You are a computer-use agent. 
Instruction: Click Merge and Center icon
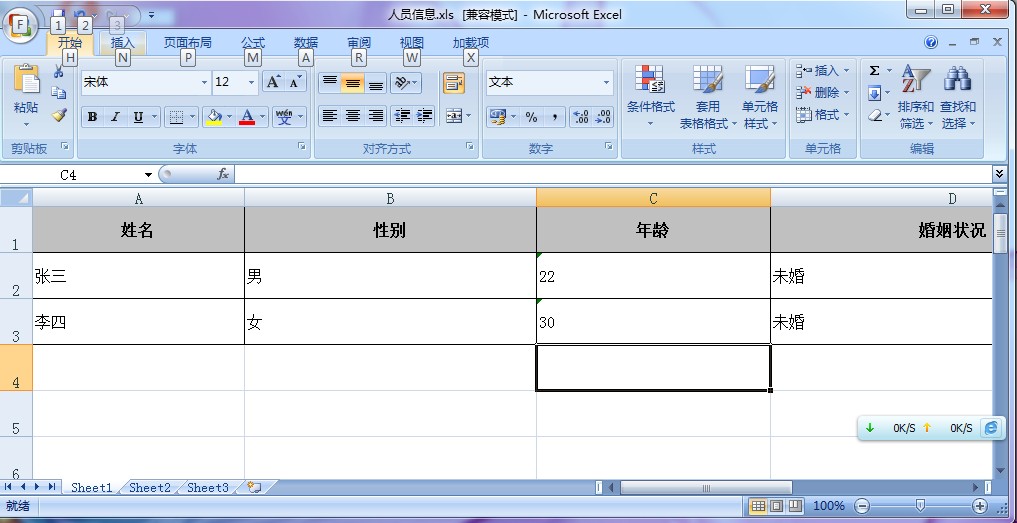(x=454, y=116)
